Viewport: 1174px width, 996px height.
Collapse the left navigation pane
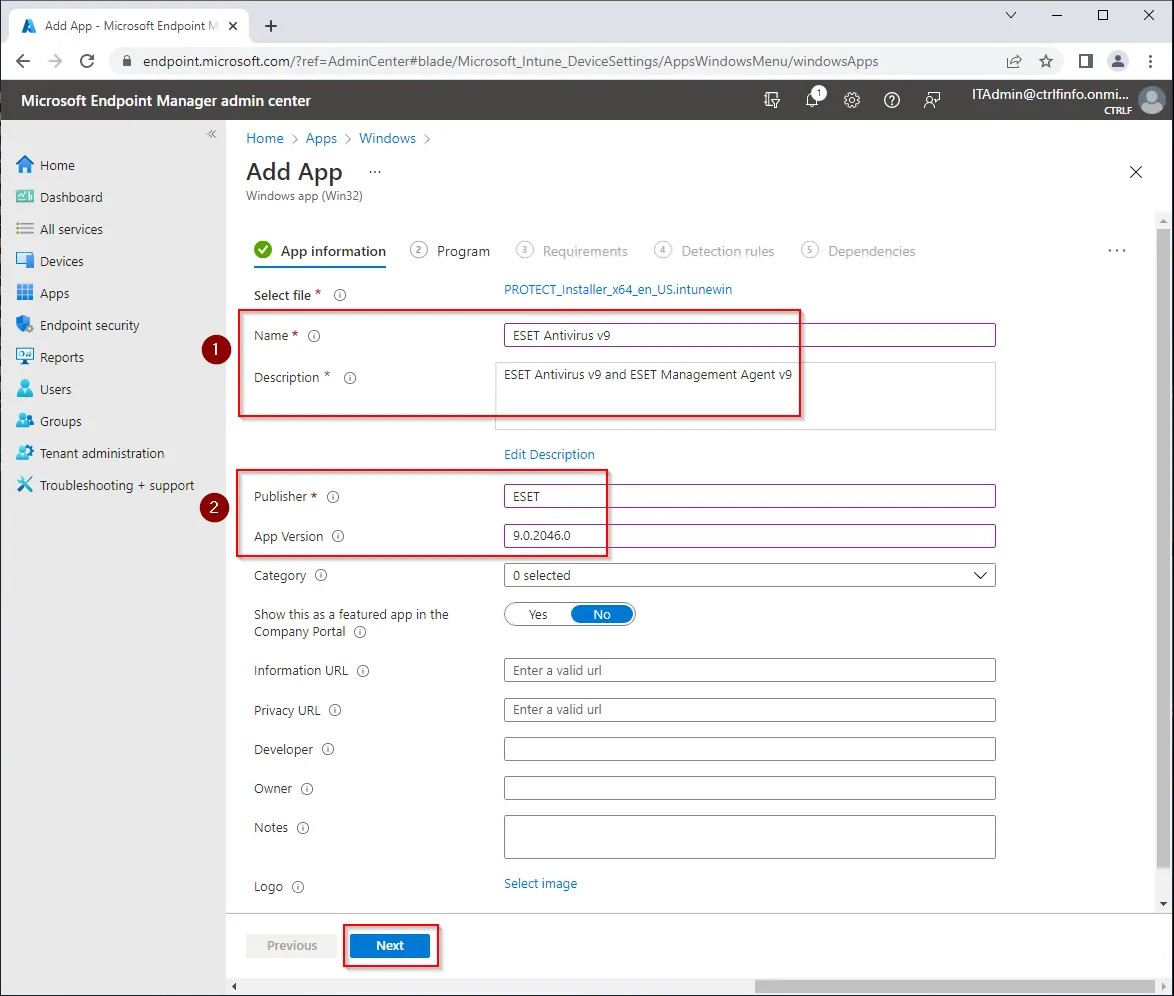tap(212, 134)
